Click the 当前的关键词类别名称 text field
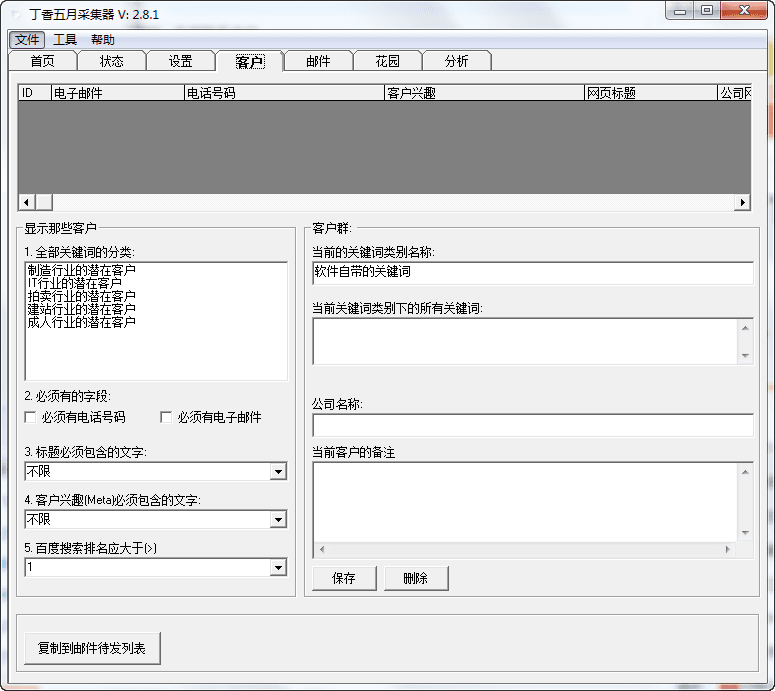This screenshot has width=775, height=691. 532,273
